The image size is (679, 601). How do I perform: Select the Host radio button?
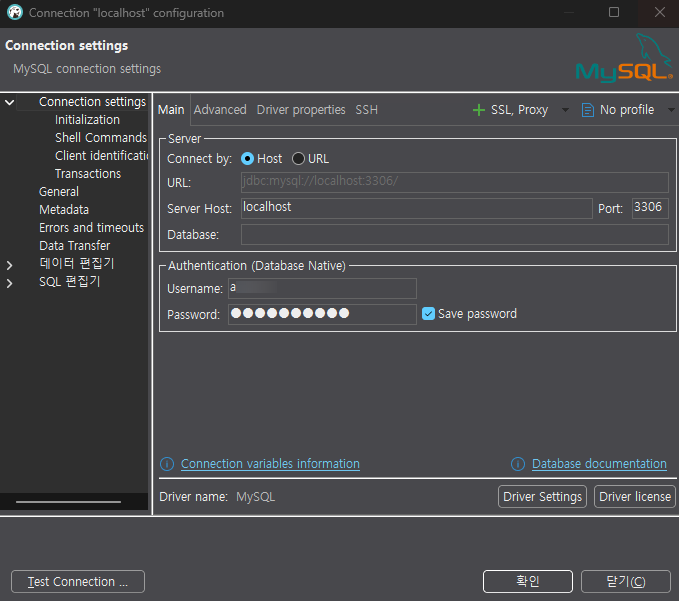click(x=247, y=159)
